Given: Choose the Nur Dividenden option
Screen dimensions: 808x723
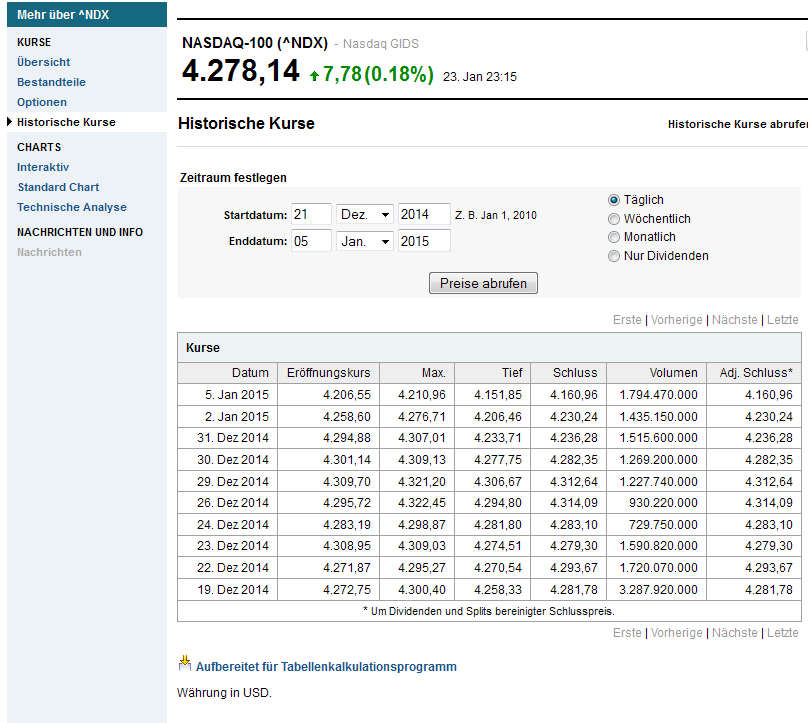Looking at the screenshot, I should (x=613, y=256).
